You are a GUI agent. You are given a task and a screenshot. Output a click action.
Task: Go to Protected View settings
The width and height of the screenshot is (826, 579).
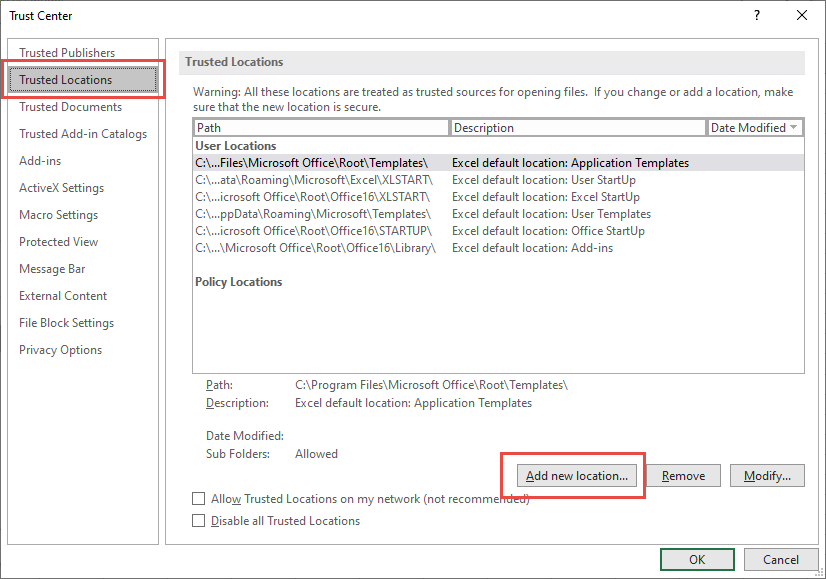coord(58,242)
